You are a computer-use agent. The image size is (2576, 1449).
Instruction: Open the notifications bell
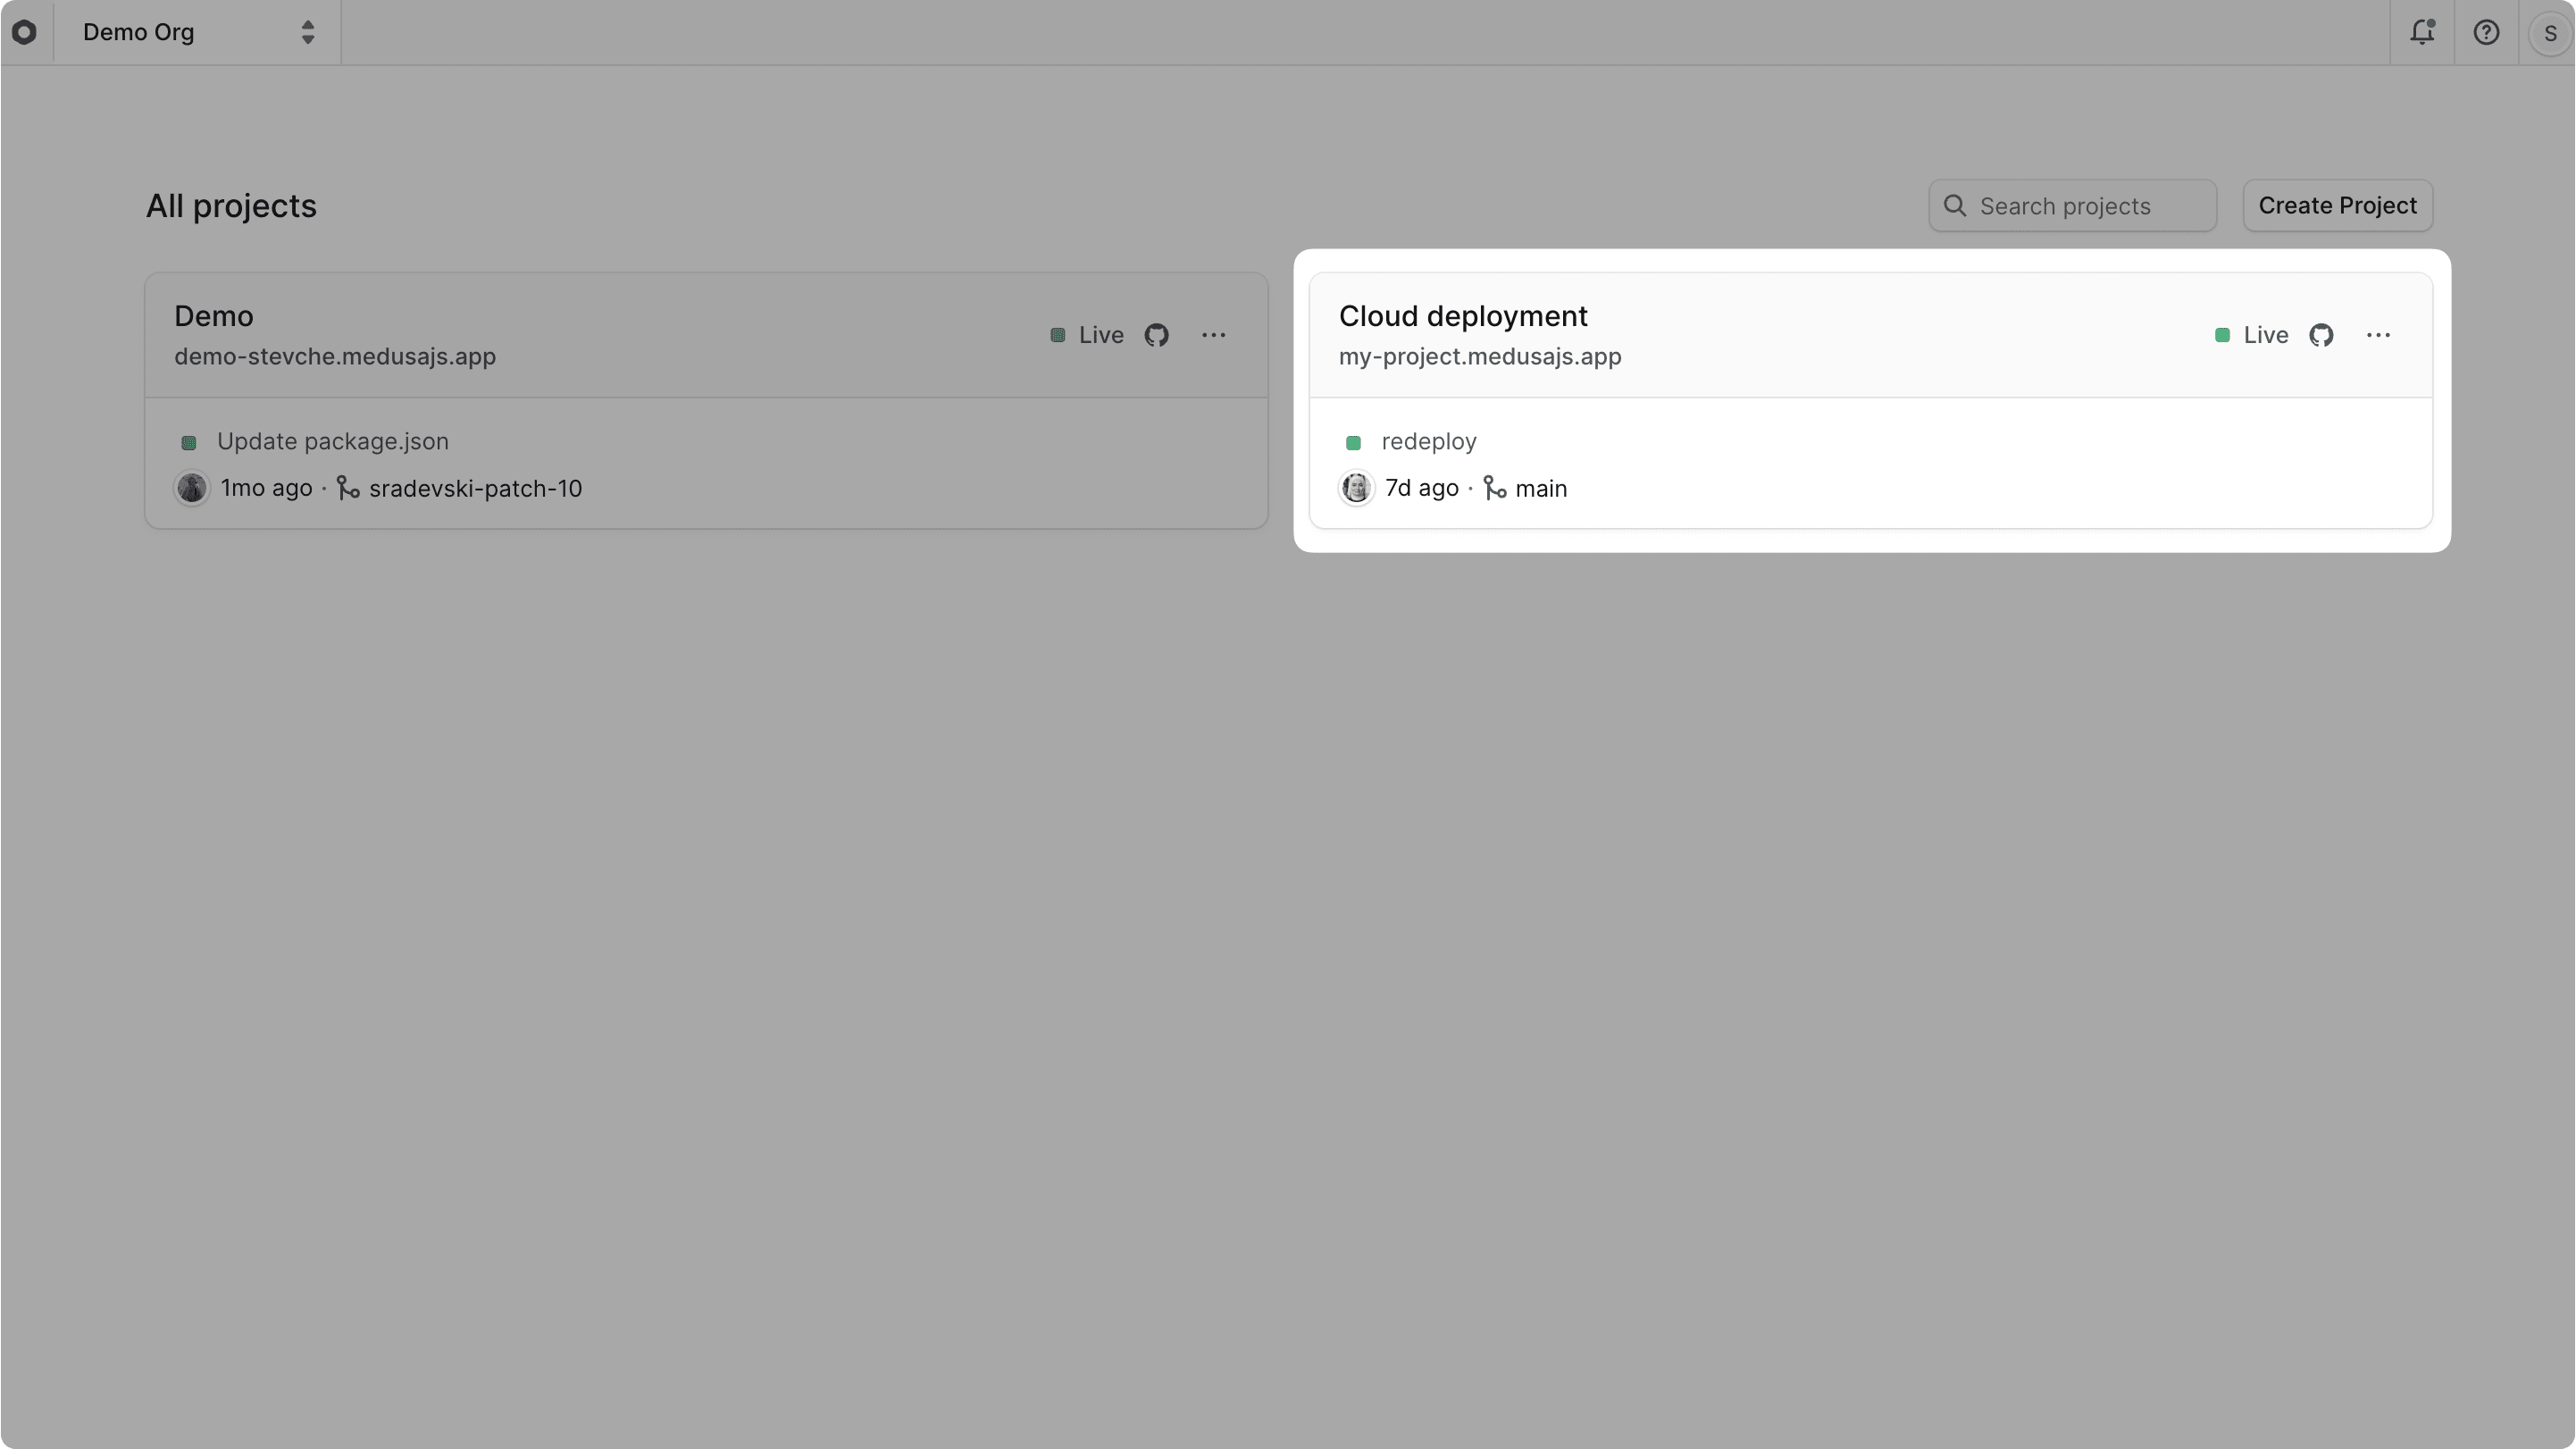2422,32
